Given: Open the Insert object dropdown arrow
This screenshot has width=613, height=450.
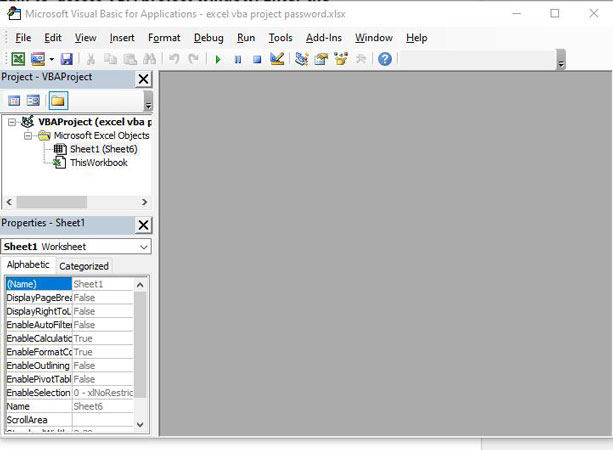Looking at the screenshot, I should point(51,59).
